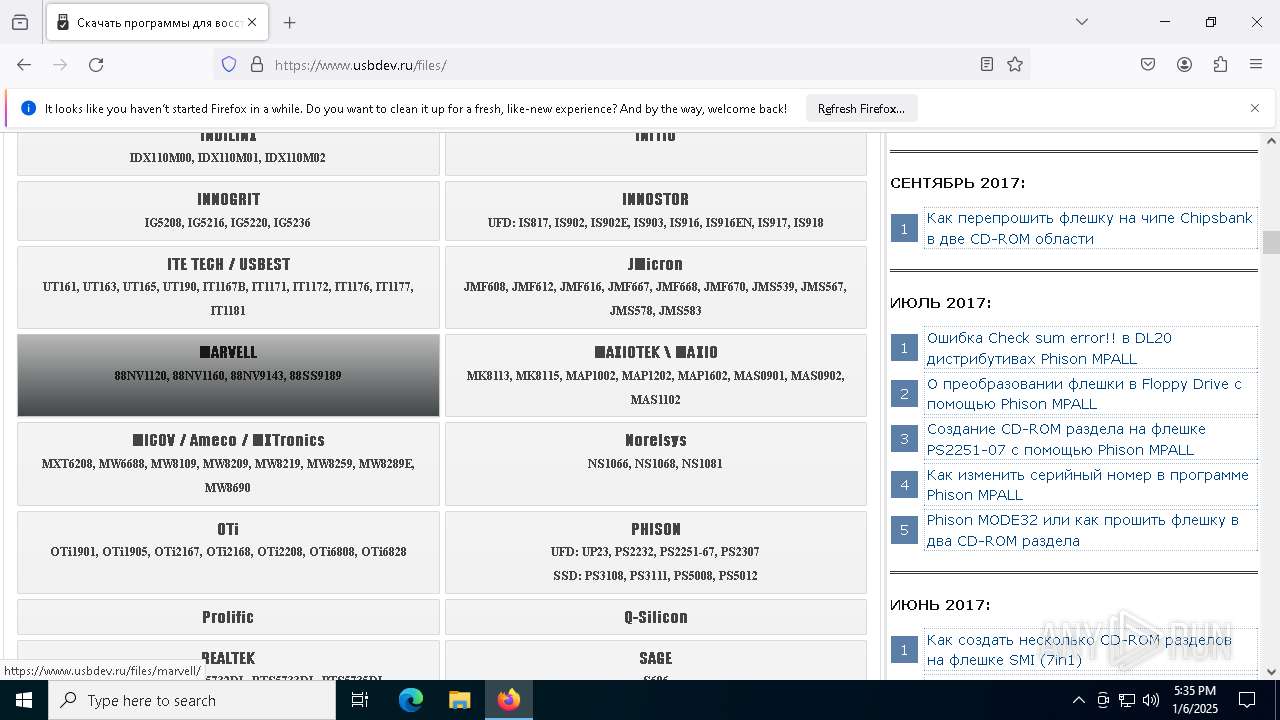Open clock showing 5:35 PM
Image resolution: width=1280 pixels, height=720 pixels.
pos(1195,700)
